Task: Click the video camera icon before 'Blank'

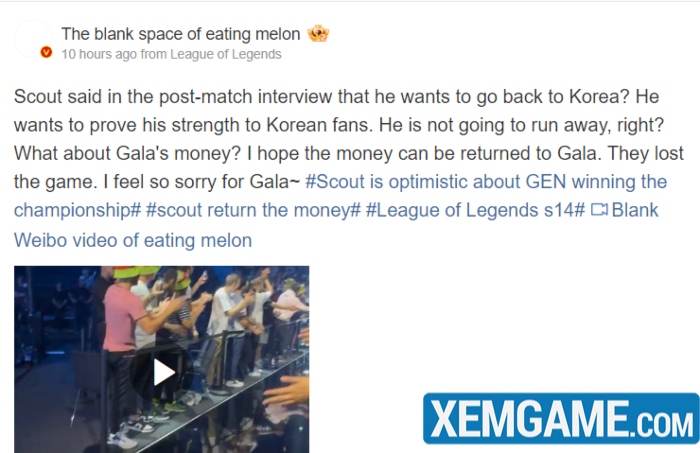Action: point(599,210)
